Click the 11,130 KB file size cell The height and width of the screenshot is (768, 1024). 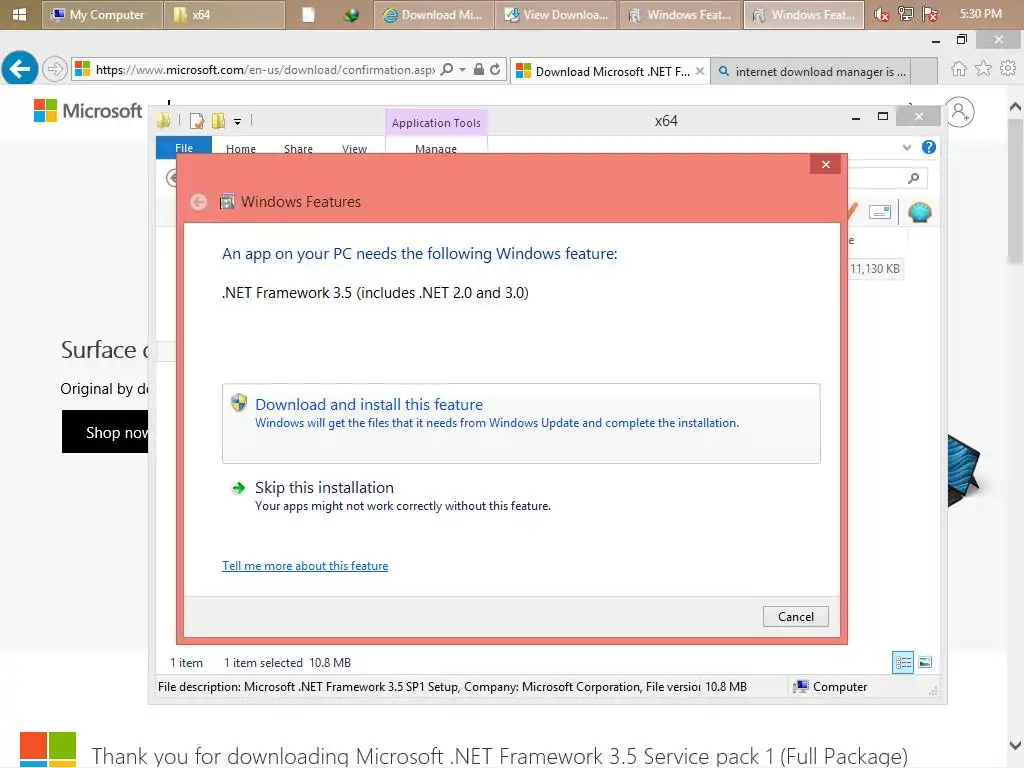(x=875, y=268)
